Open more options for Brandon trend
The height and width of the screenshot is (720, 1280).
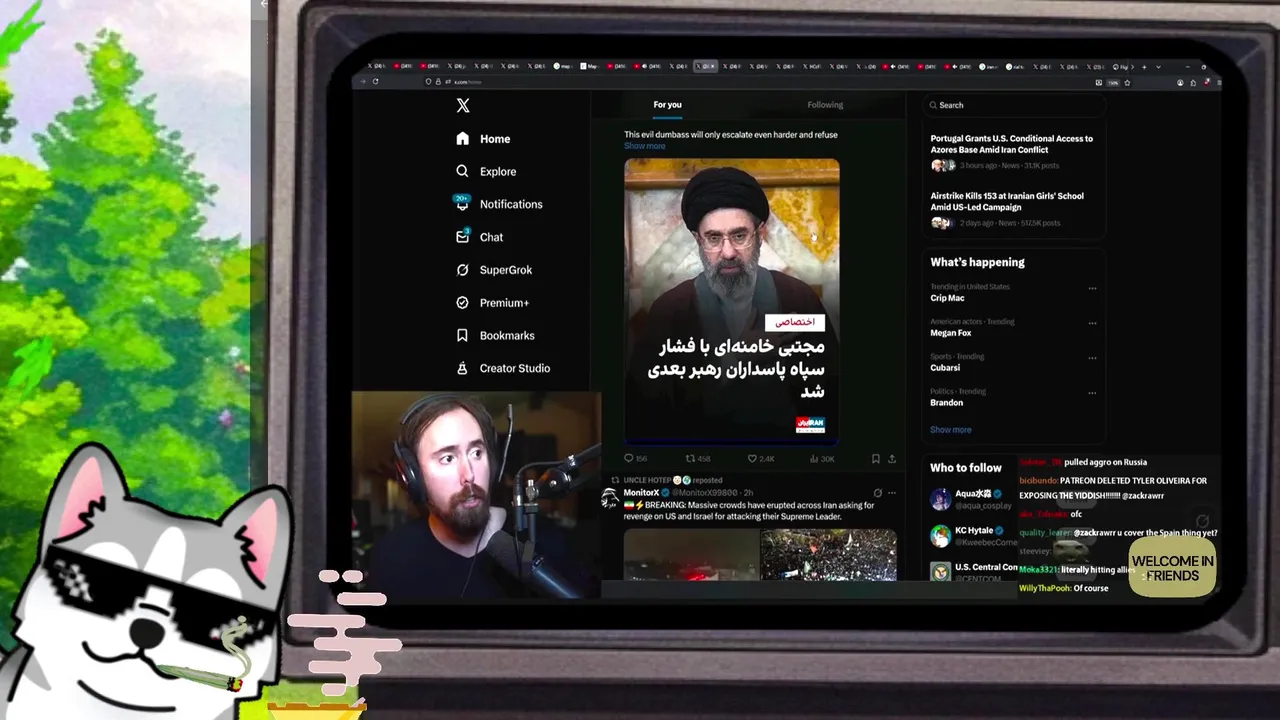1092,394
